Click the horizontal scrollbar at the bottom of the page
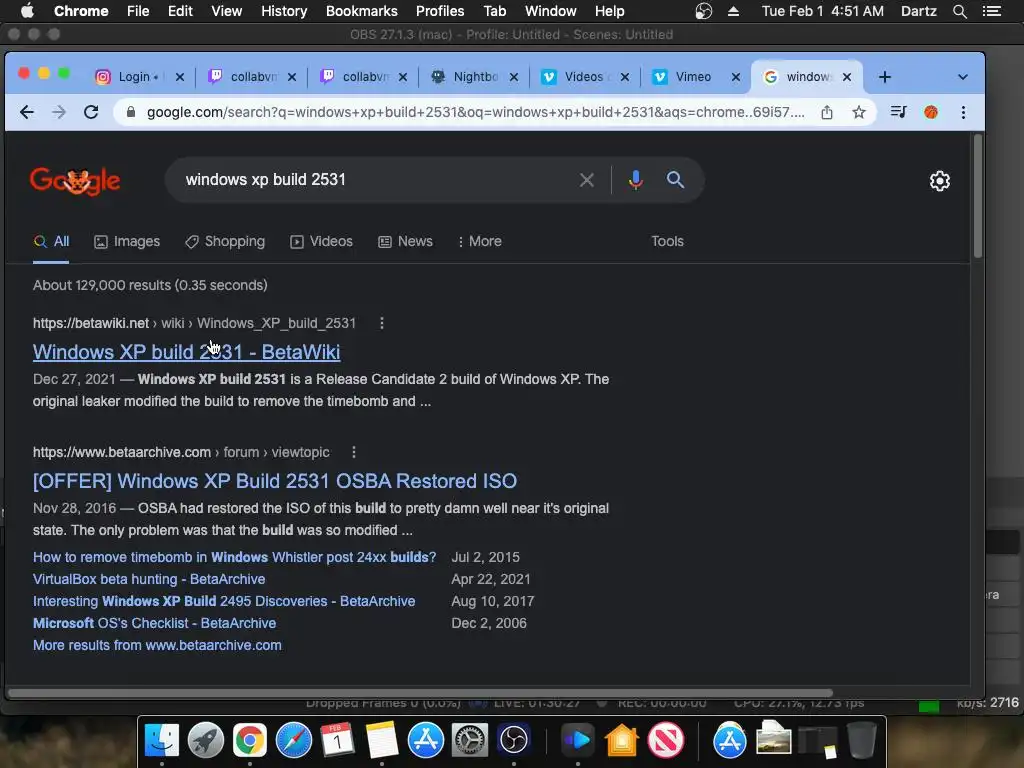The width and height of the screenshot is (1024, 768). coord(420,693)
